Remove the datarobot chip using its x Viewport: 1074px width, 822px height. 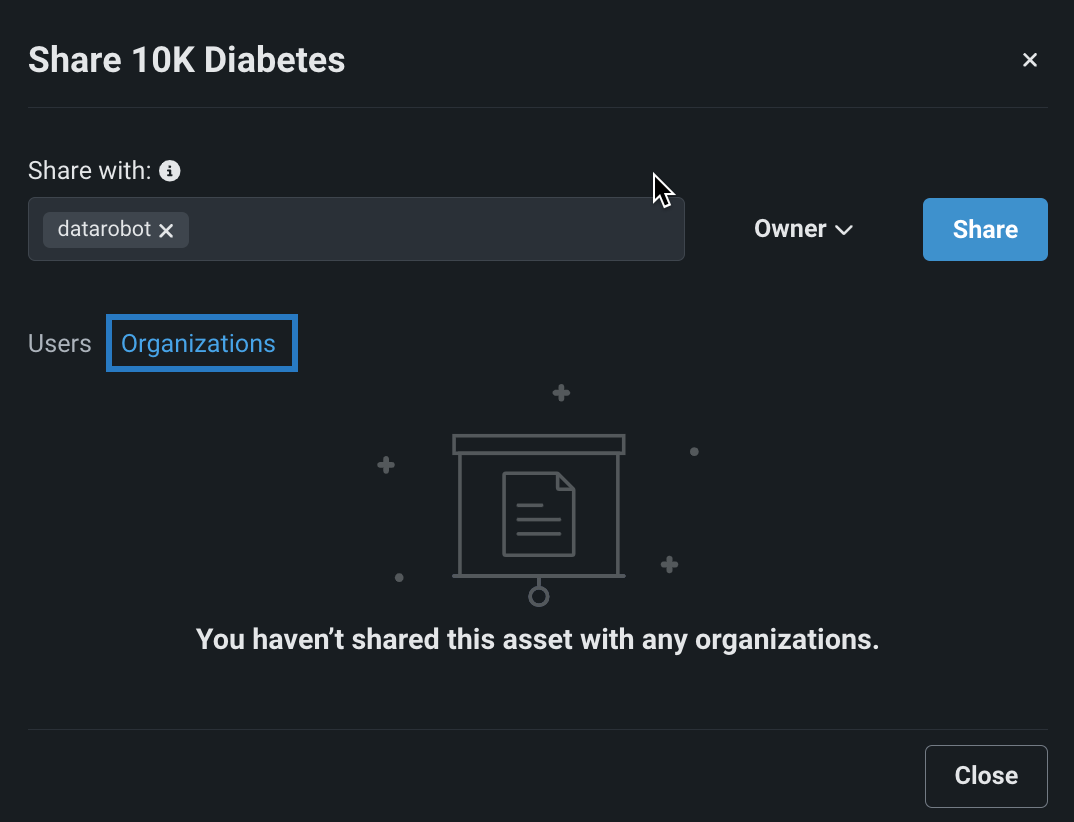click(x=166, y=230)
